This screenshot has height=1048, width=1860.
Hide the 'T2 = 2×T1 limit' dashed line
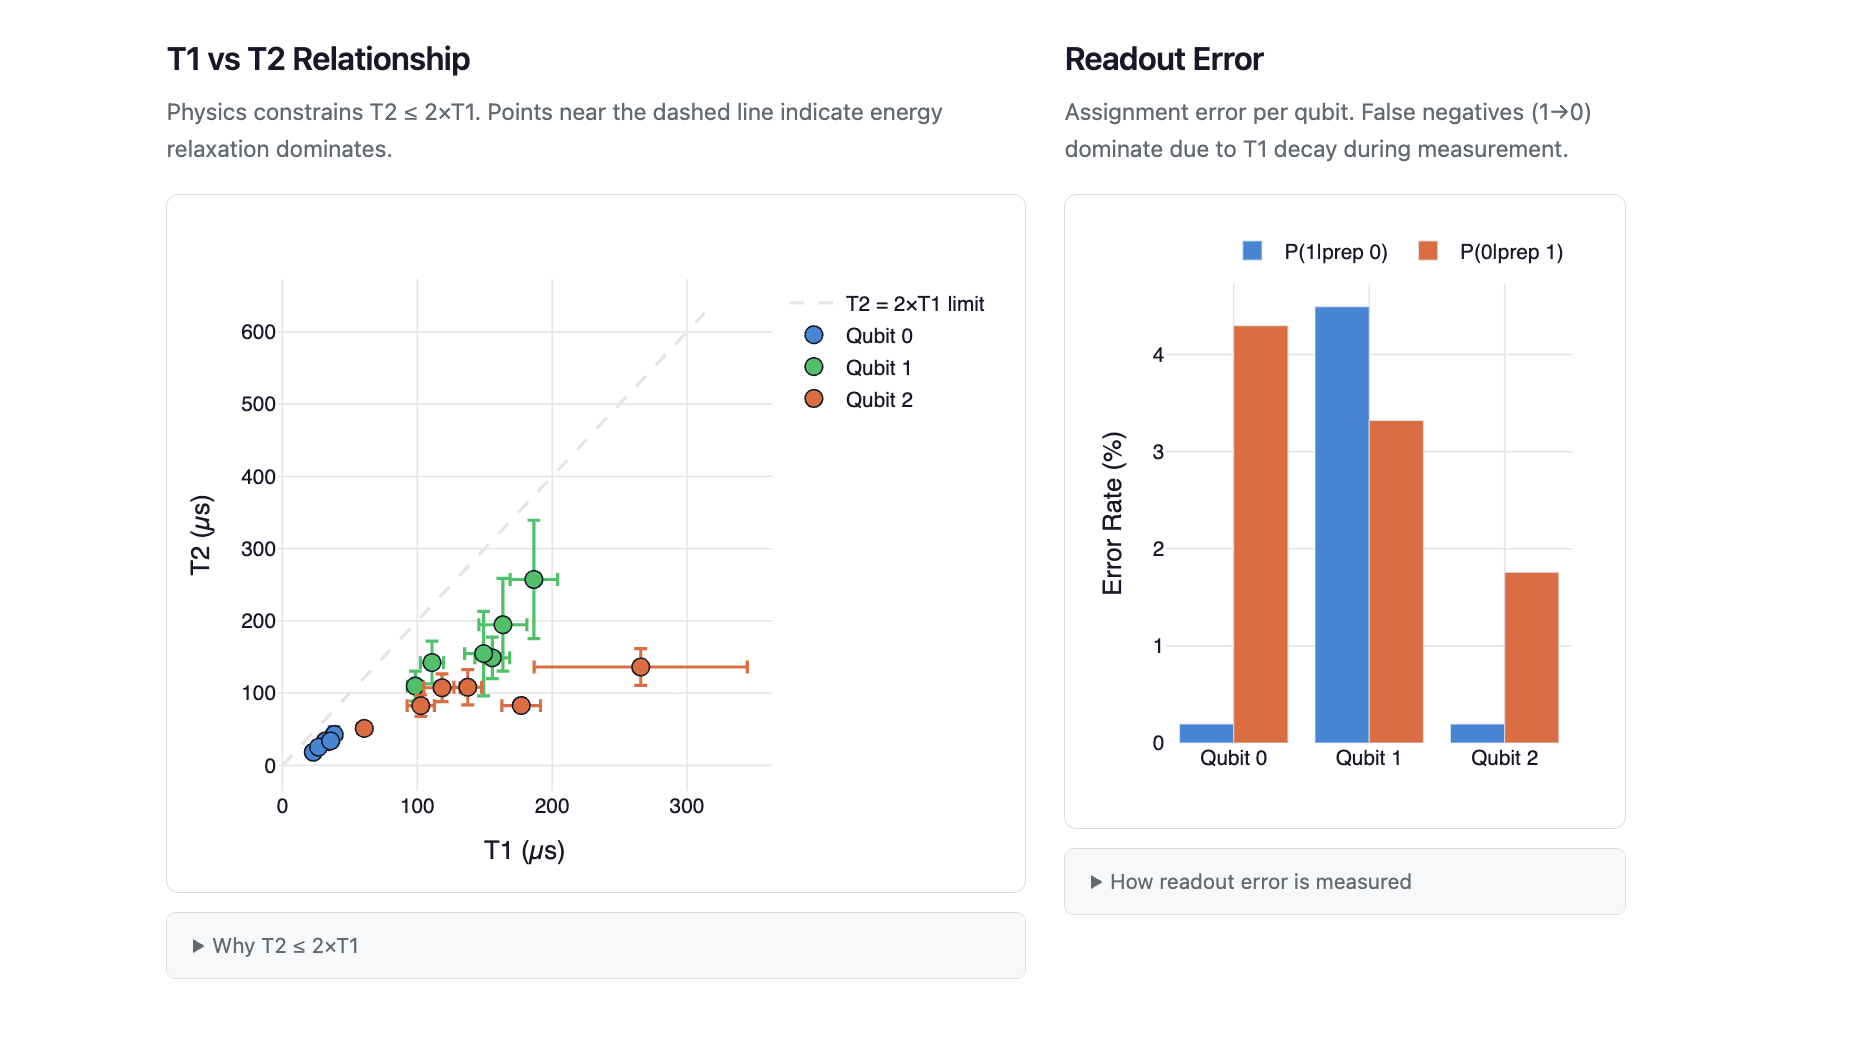[x=914, y=304]
